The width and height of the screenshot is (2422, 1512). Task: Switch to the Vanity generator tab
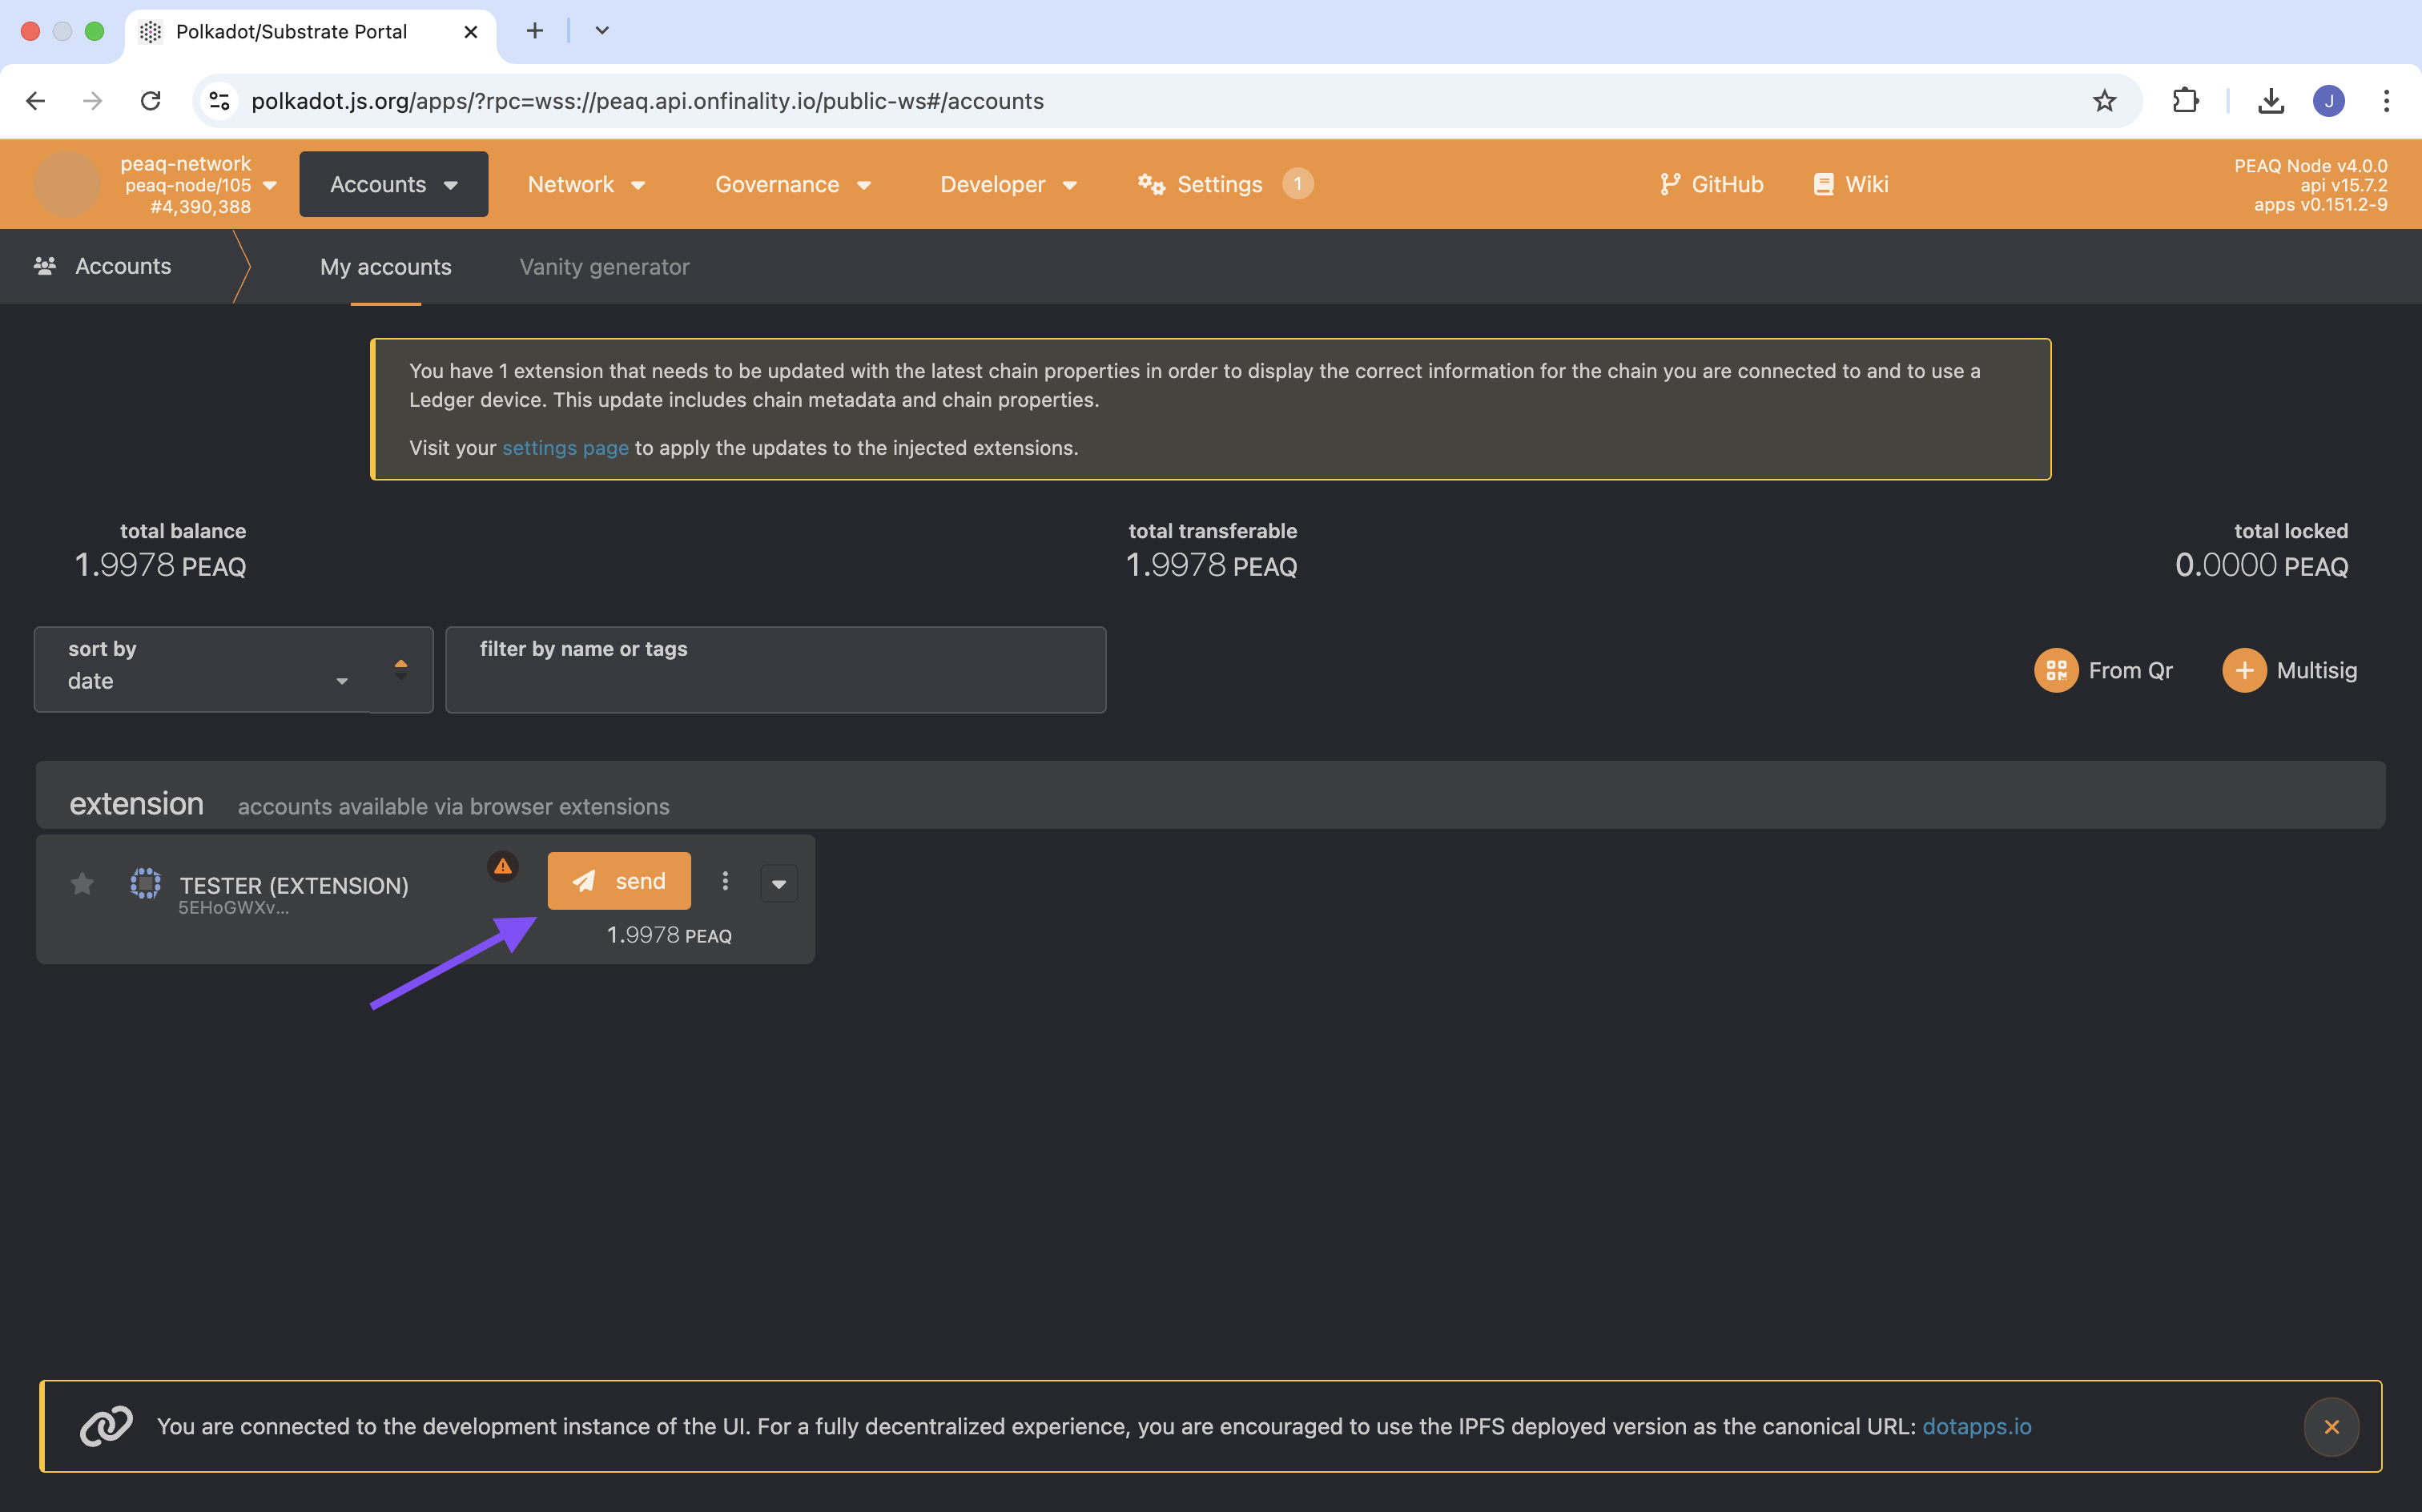pos(604,267)
